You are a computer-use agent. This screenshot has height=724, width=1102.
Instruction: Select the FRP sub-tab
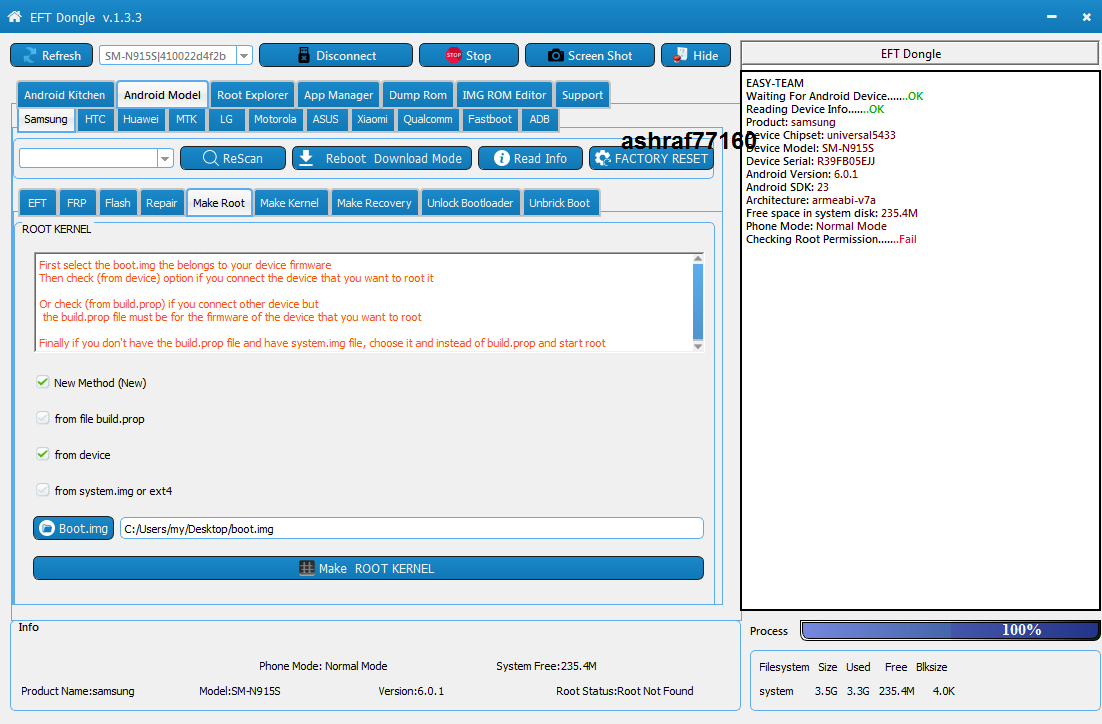77,202
